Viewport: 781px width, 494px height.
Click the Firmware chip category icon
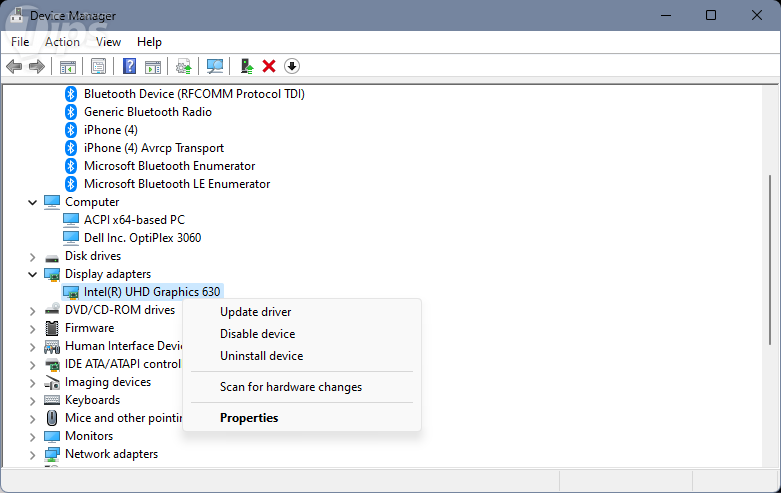pos(52,328)
